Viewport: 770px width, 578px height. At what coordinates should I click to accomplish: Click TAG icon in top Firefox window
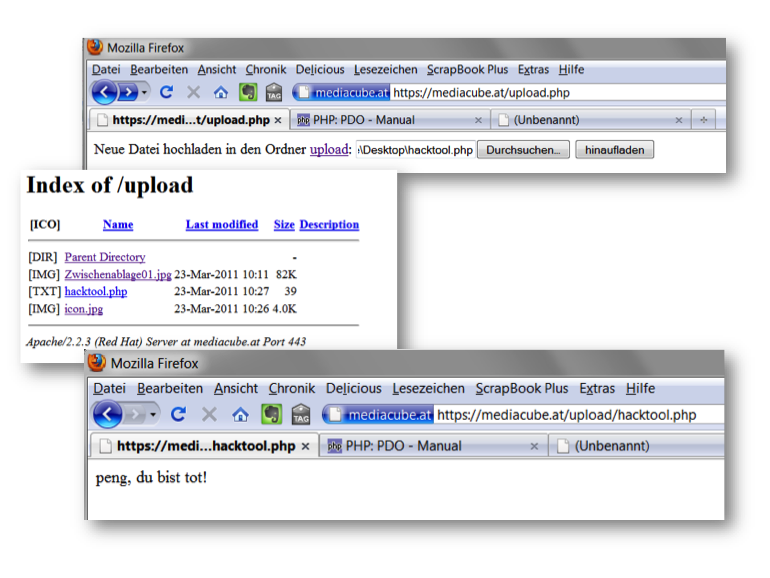pyautogui.click(x=274, y=92)
